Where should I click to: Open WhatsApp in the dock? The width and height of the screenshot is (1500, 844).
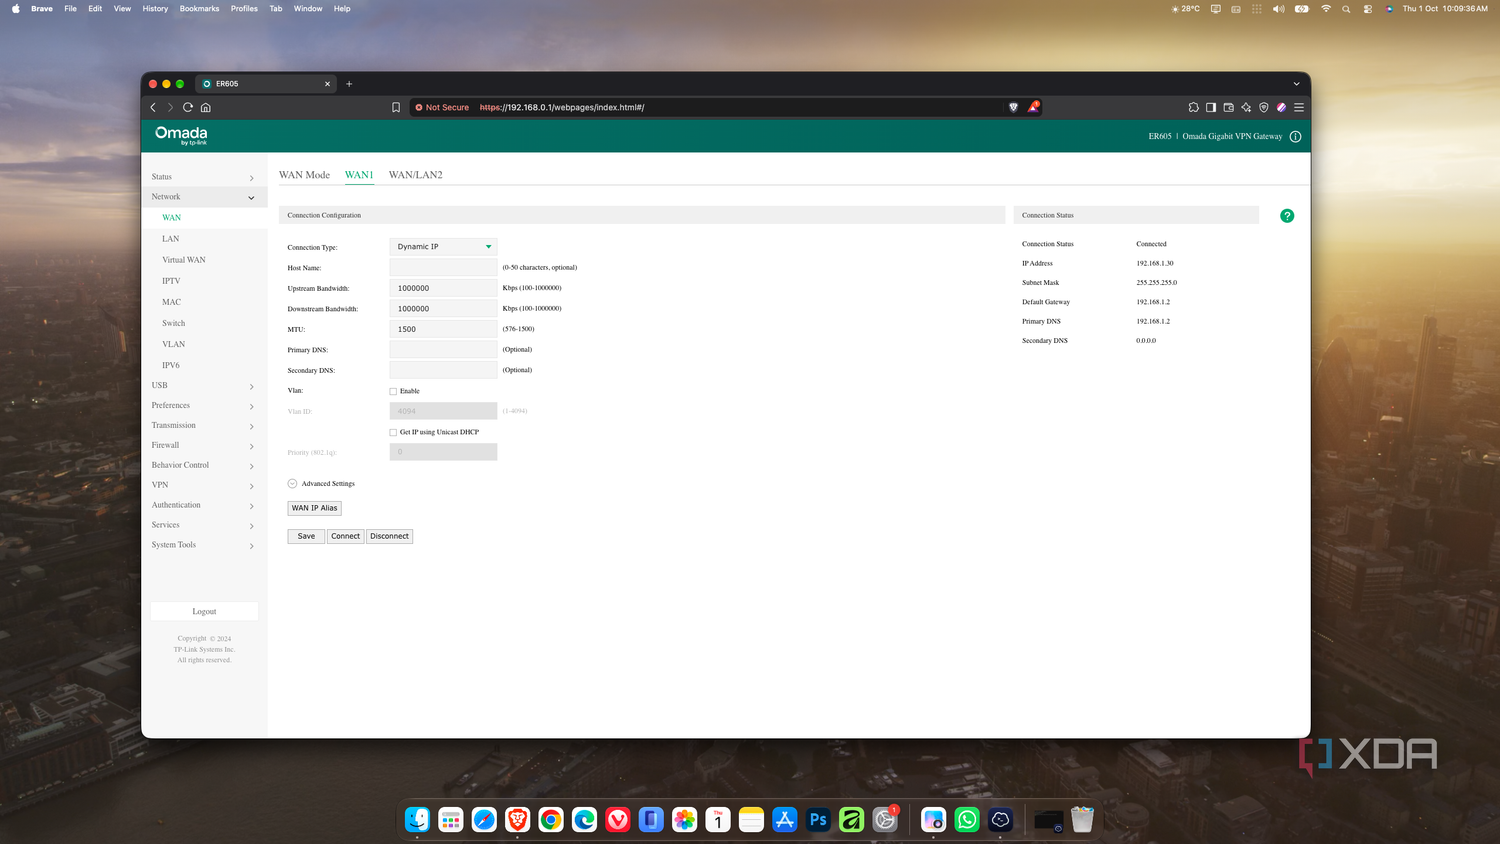pos(967,820)
